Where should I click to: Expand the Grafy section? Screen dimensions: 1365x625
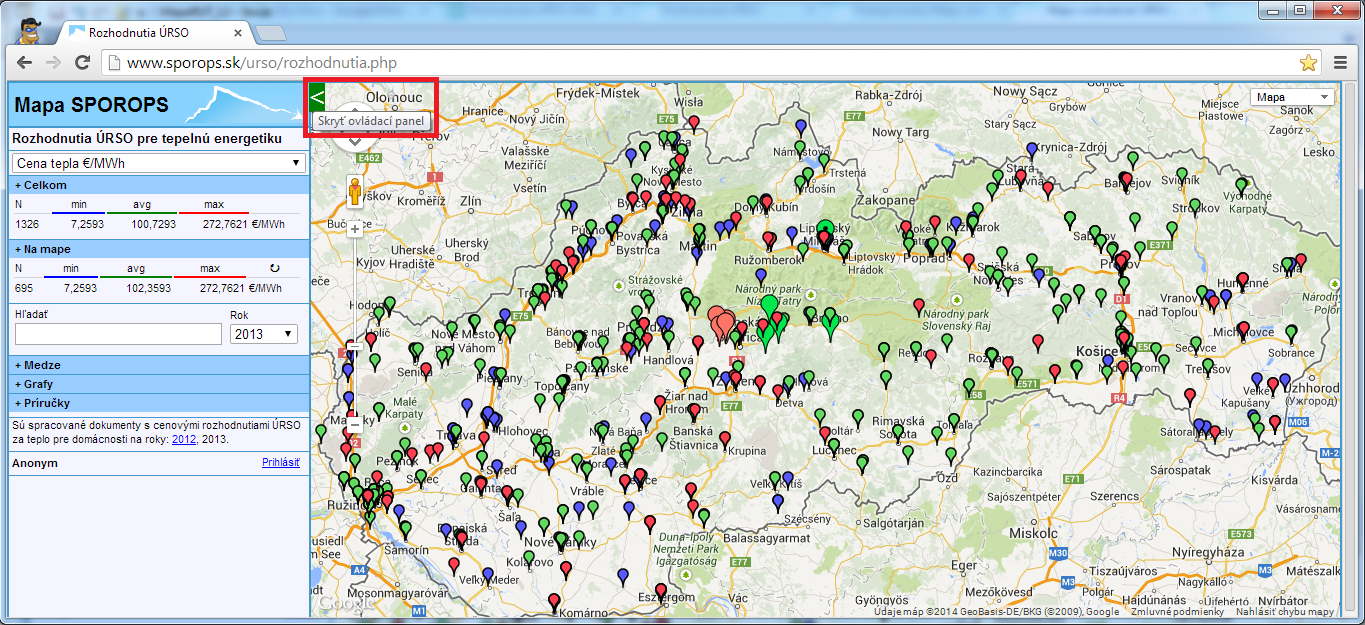pyautogui.click(x=159, y=384)
